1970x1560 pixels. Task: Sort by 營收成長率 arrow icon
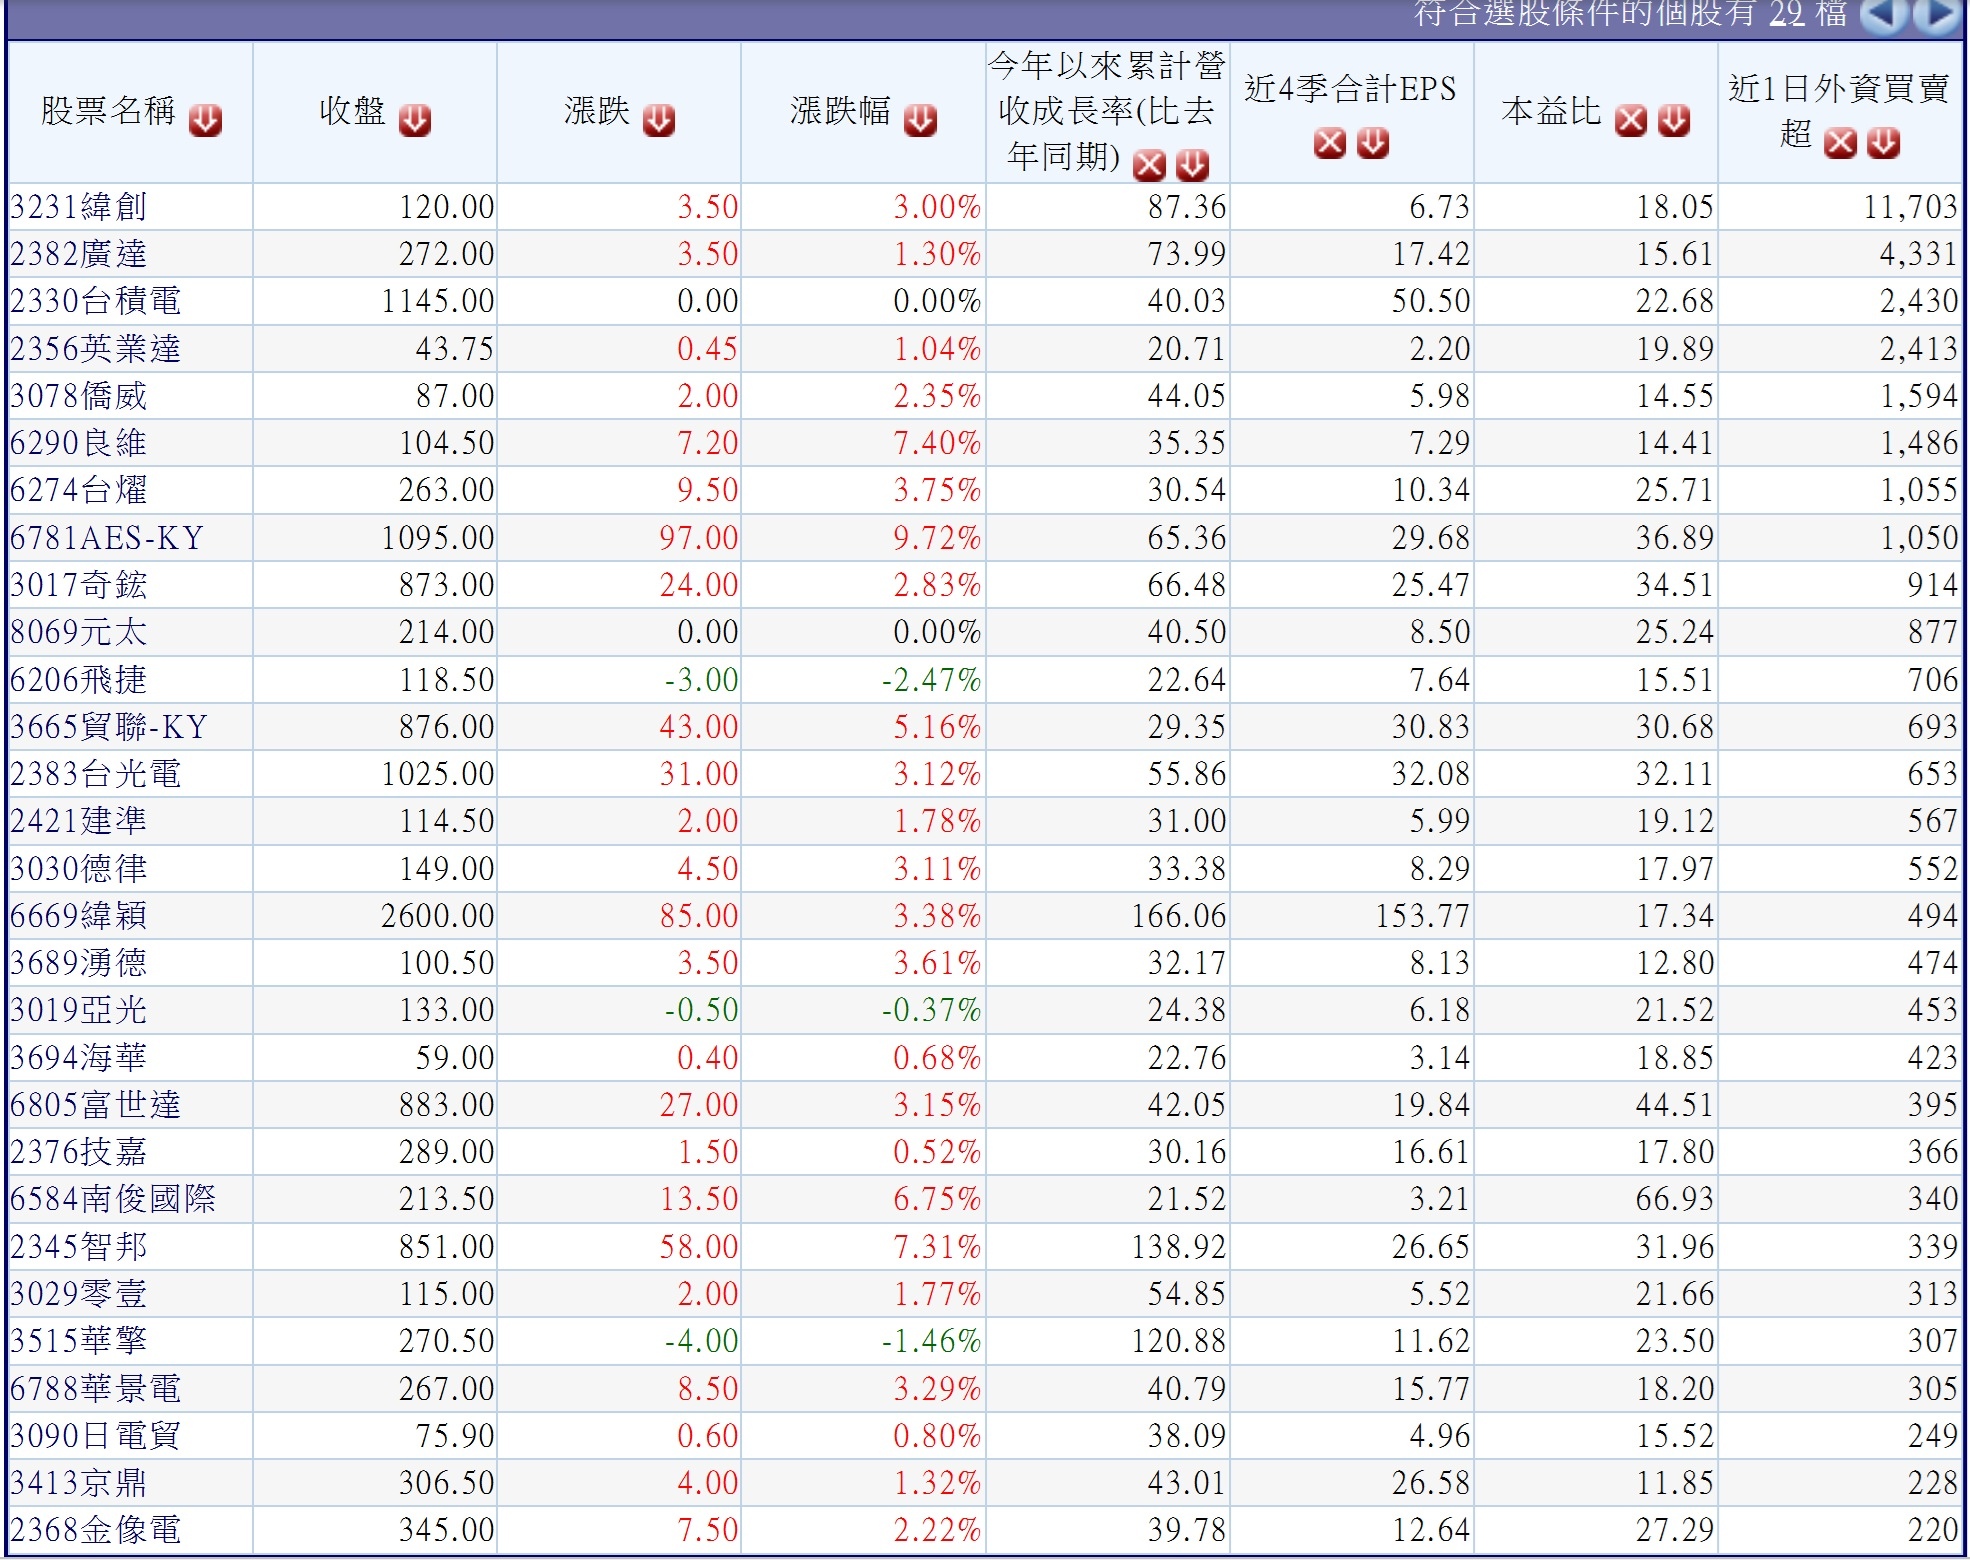[1192, 165]
